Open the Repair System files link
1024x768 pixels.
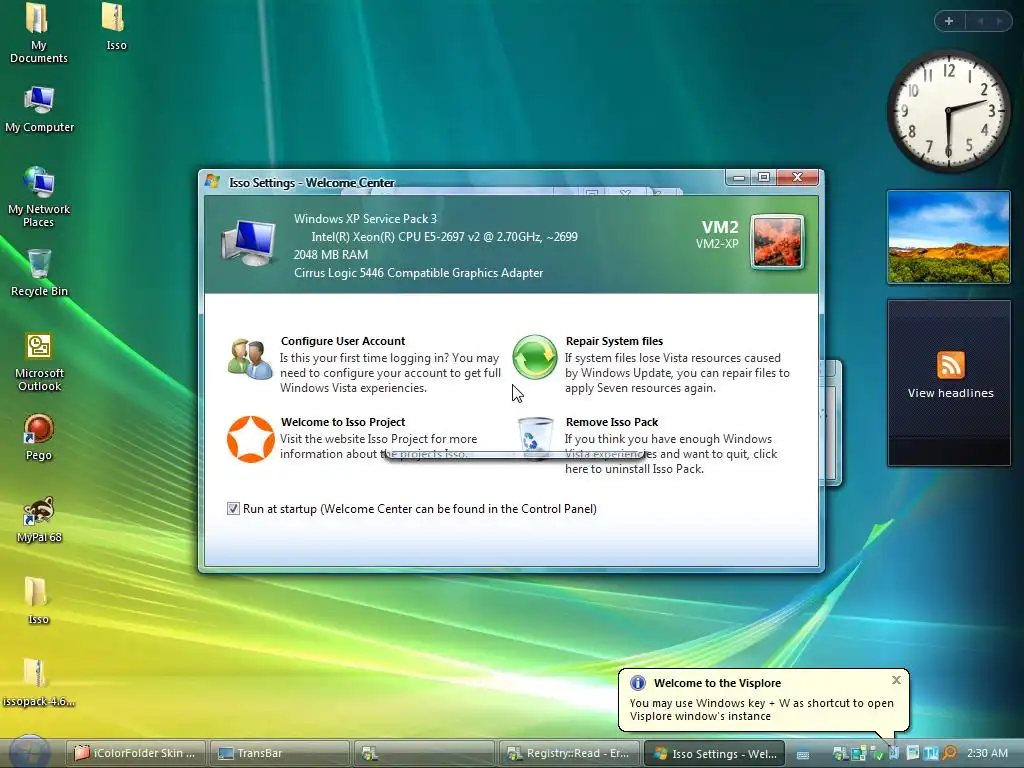tap(614, 341)
